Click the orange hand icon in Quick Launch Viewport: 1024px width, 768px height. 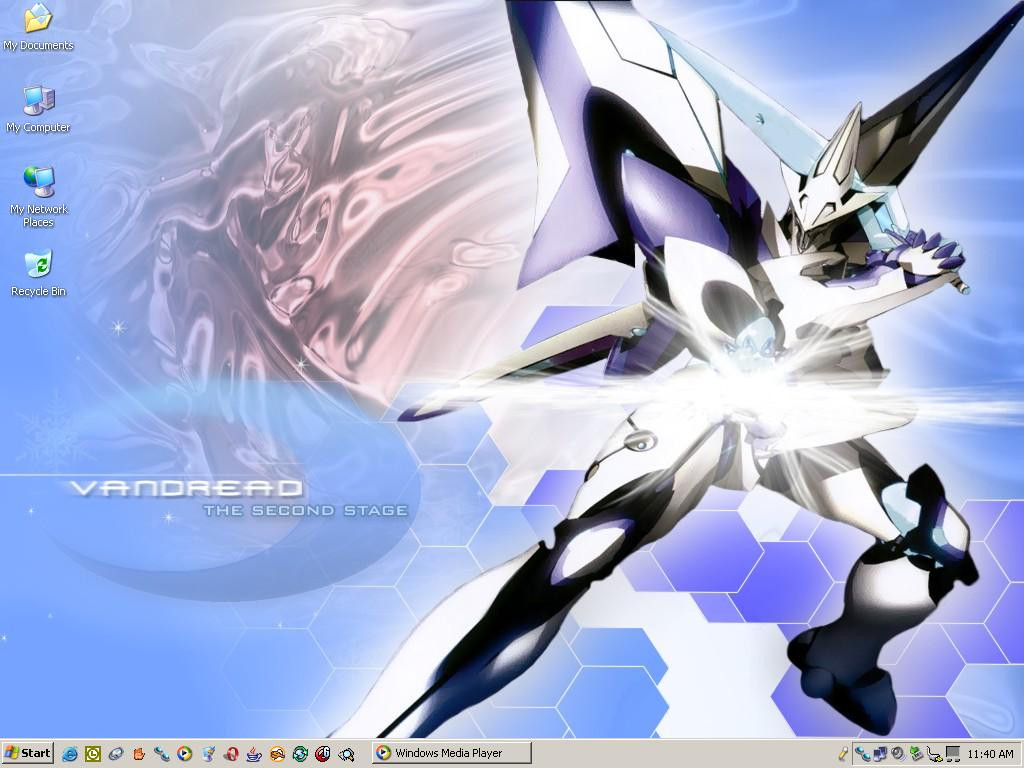coord(139,754)
